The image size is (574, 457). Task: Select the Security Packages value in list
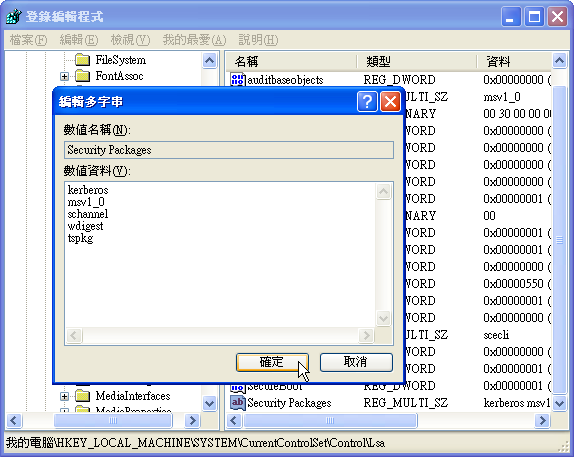coord(289,403)
